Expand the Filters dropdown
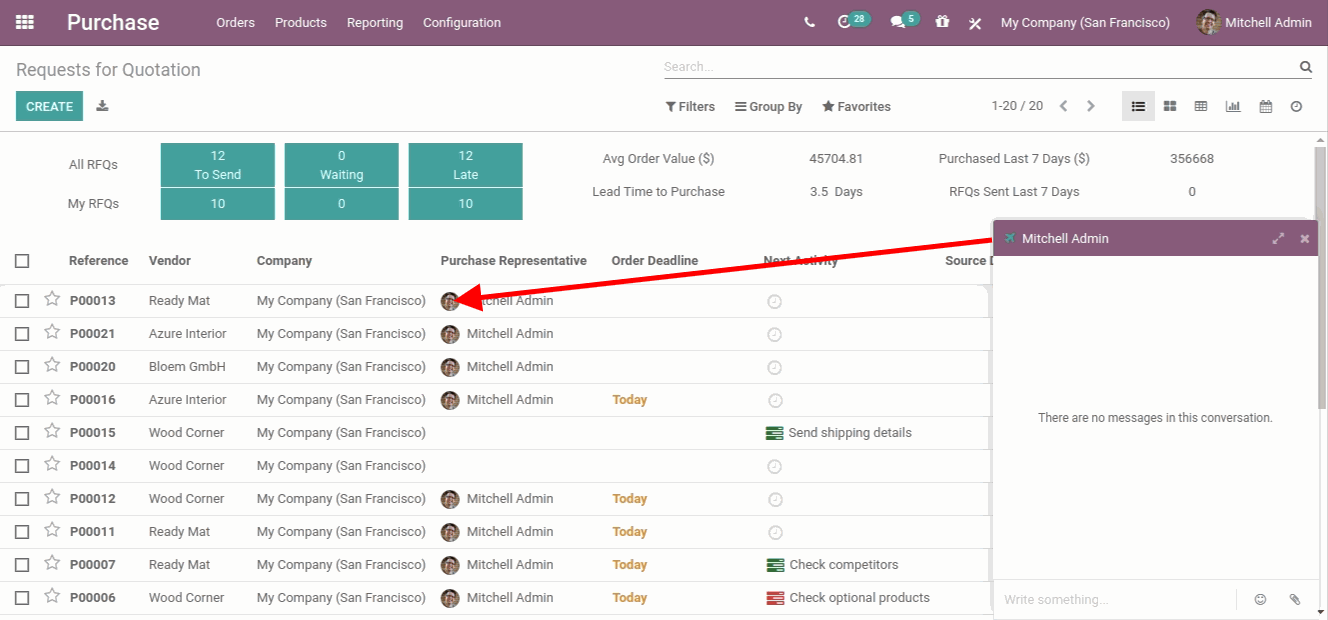Screen dimensions: 1328x620 pyautogui.click(x=690, y=106)
